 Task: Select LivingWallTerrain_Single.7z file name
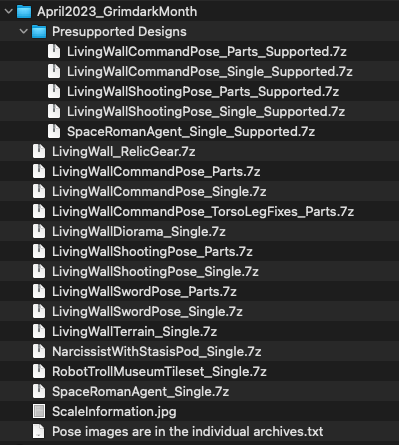click(134, 332)
